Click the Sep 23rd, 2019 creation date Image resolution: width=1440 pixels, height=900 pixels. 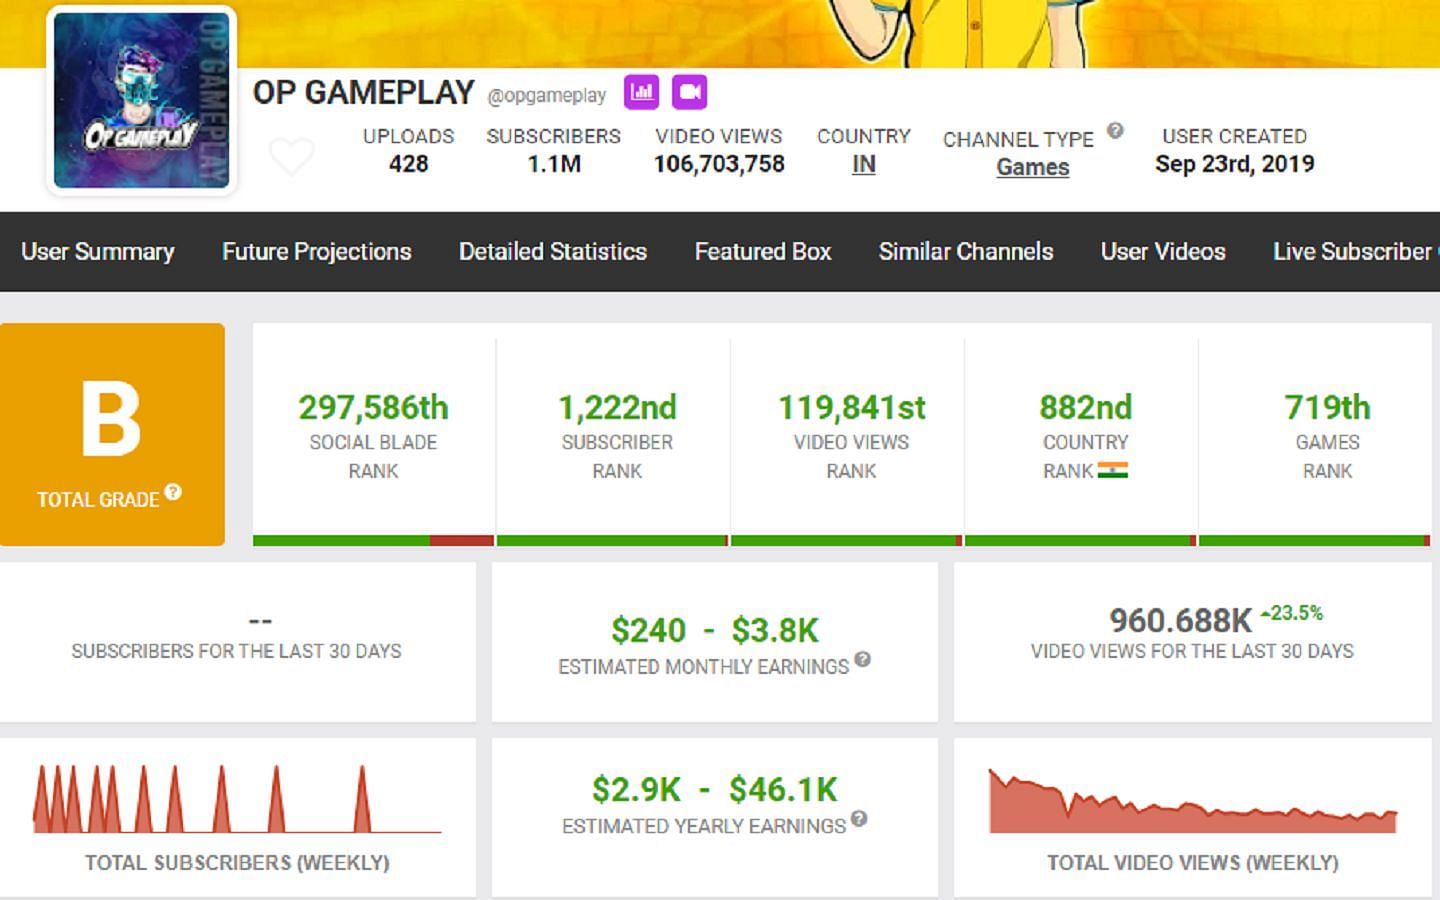(1235, 164)
